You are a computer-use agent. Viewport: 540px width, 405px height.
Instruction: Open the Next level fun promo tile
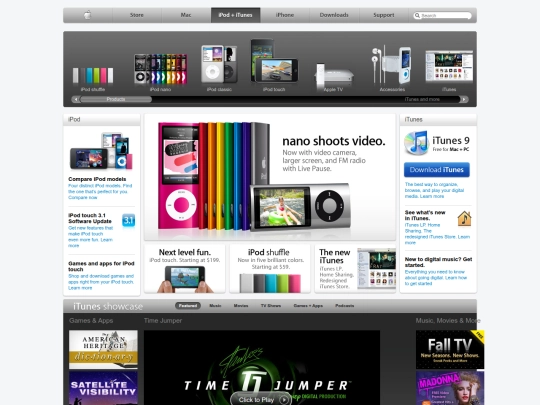pyautogui.click(x=185, y=269)
